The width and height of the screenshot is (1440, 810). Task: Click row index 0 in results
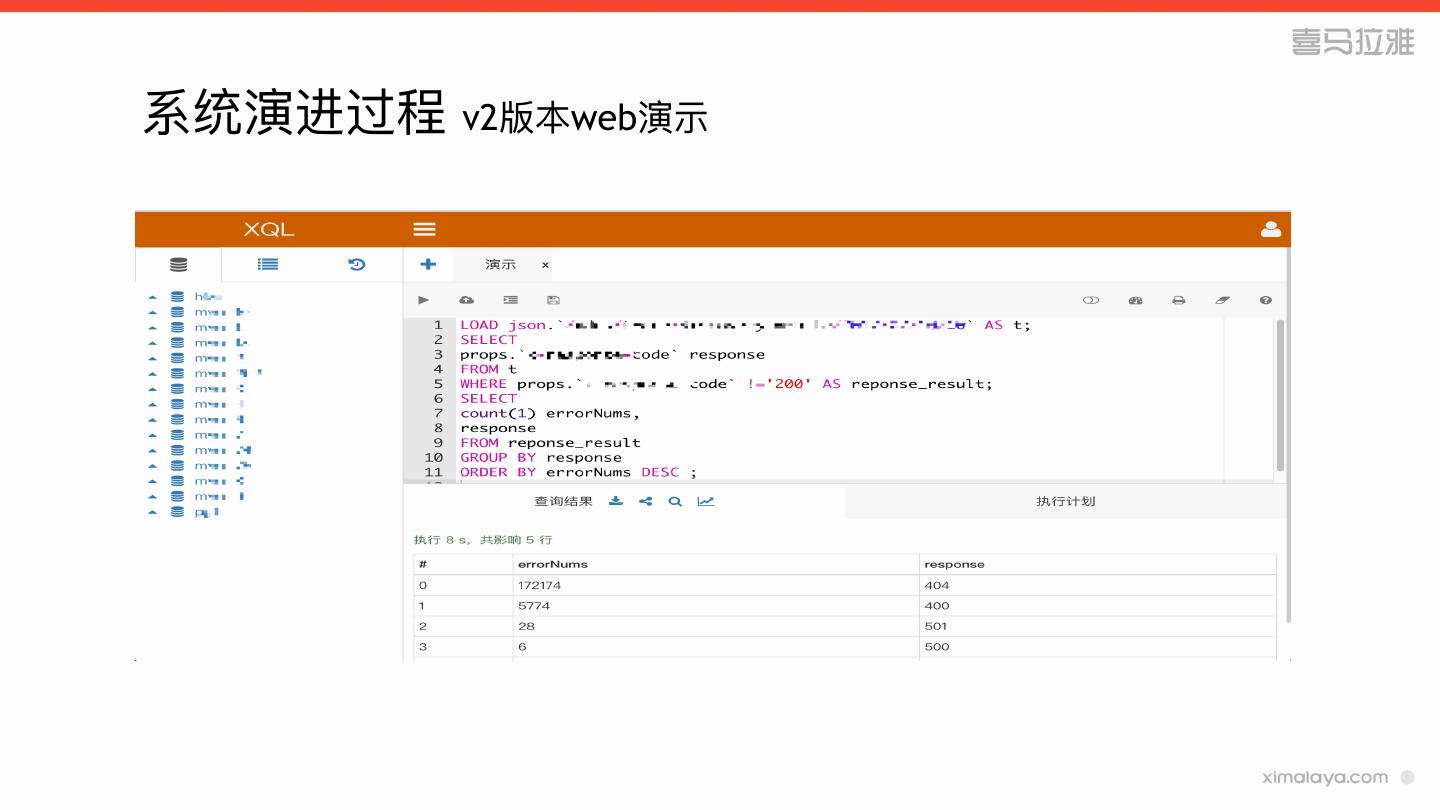[x=463, y=585]
